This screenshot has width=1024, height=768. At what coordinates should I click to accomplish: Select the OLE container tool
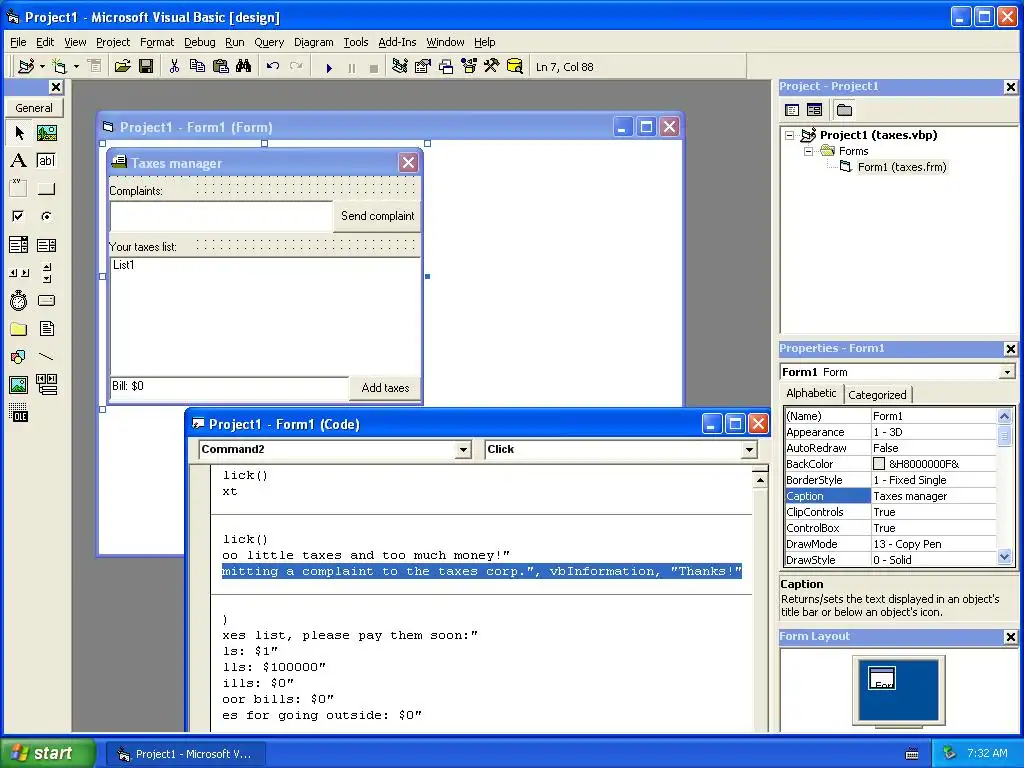19,413
